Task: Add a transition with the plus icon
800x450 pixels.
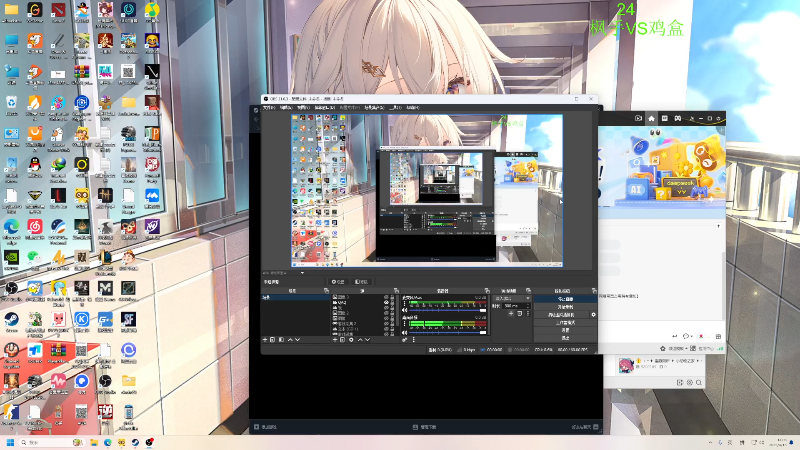Action: point(511,314)
